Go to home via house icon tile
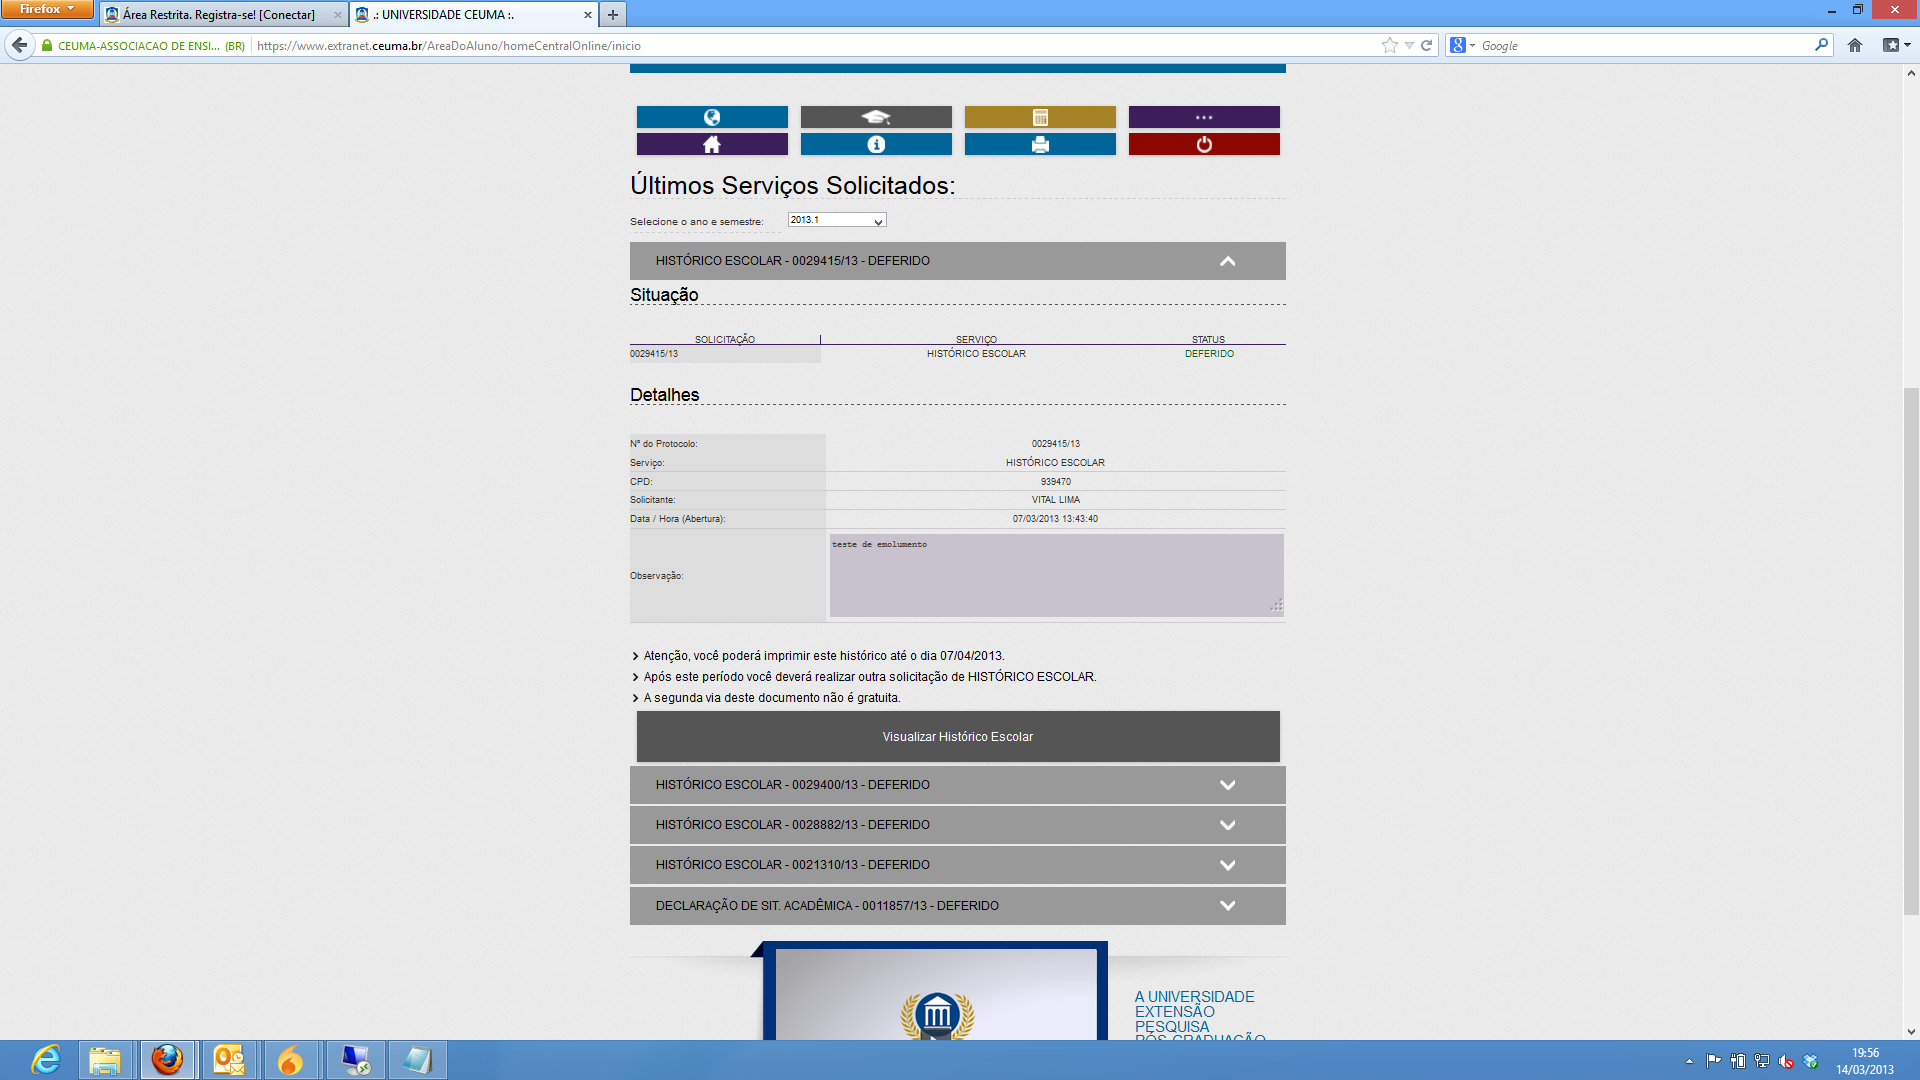The height and width of the screenshot is (1080, 1920). tap(712, 144)
